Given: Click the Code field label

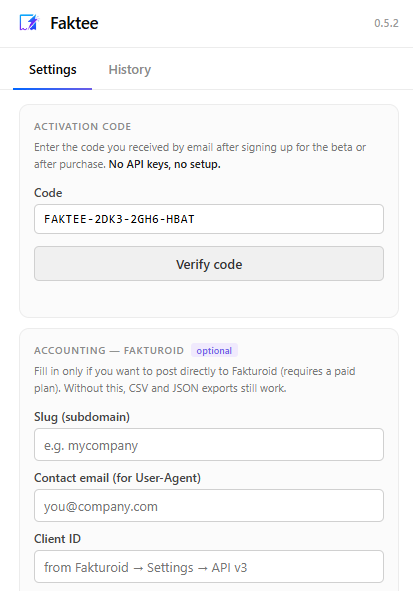Looking at the screenshot, I should [x=48, y=193].
